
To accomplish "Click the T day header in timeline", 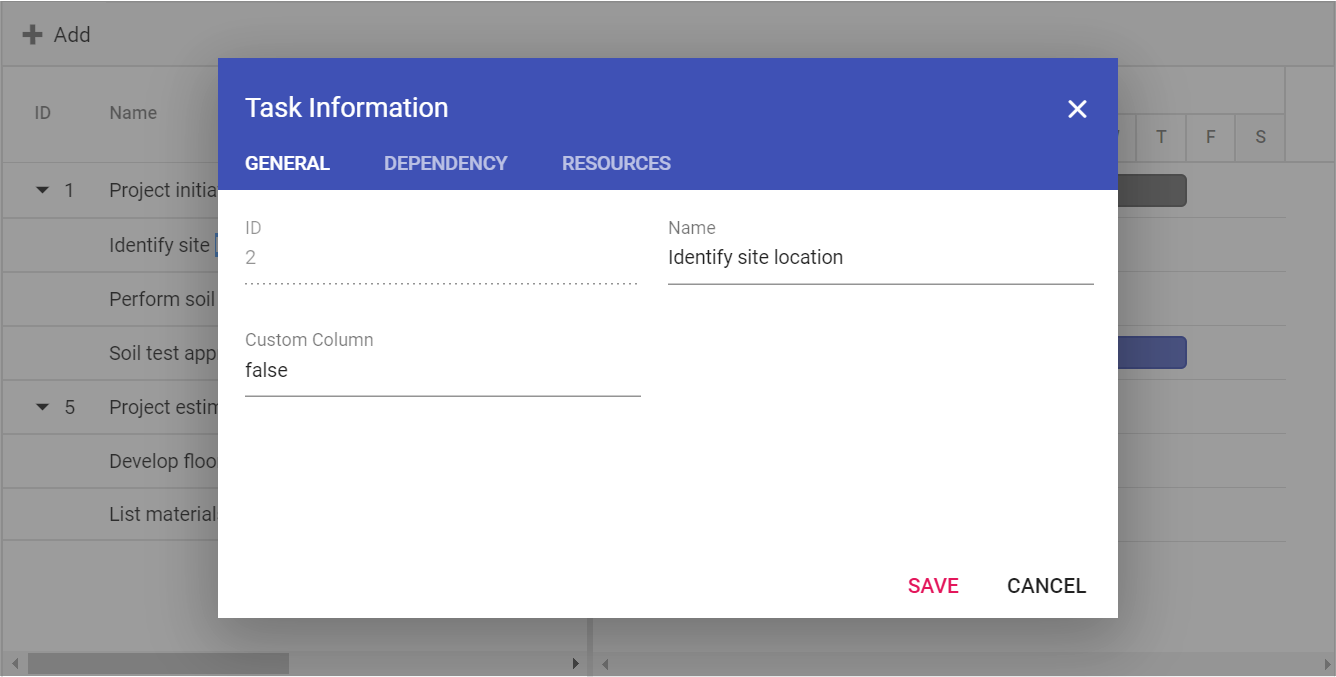I will tap(1161, 137).
